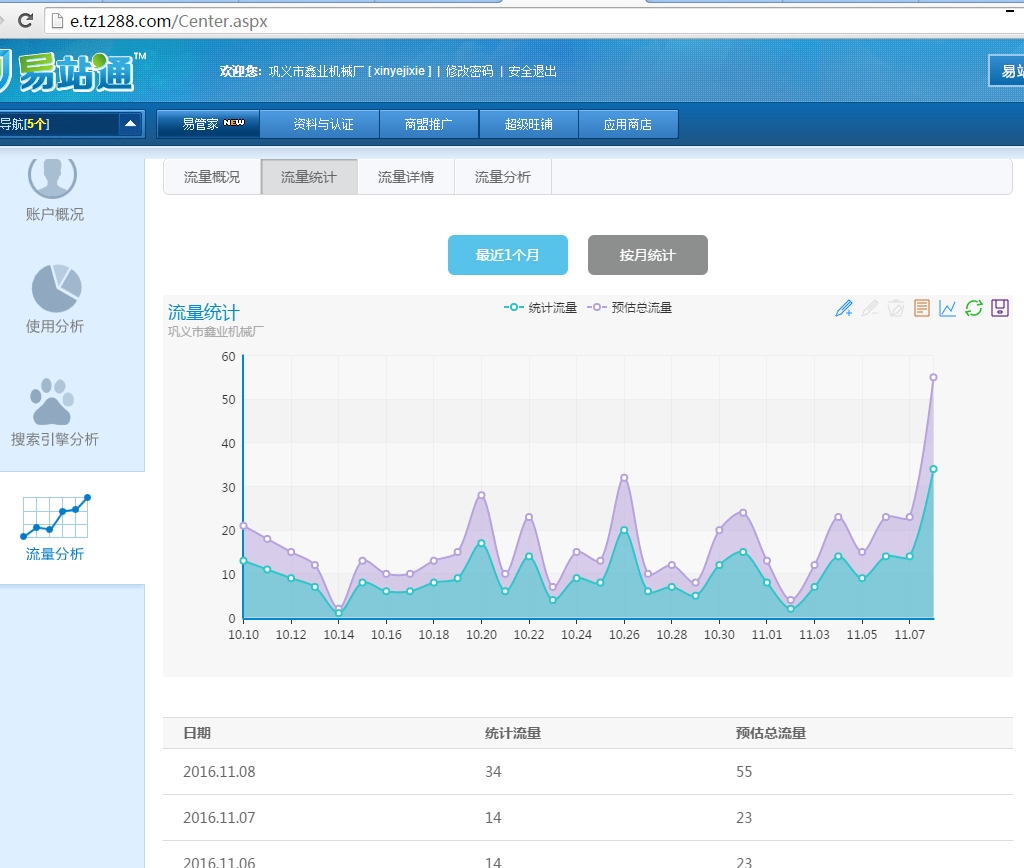Click the 修改密码 link
Screen dimensions: 1024x868
tap(469, 71)
